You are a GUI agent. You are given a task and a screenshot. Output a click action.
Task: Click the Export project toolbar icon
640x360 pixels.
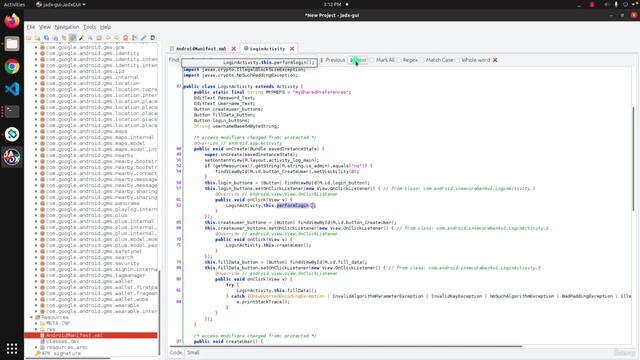55,38
